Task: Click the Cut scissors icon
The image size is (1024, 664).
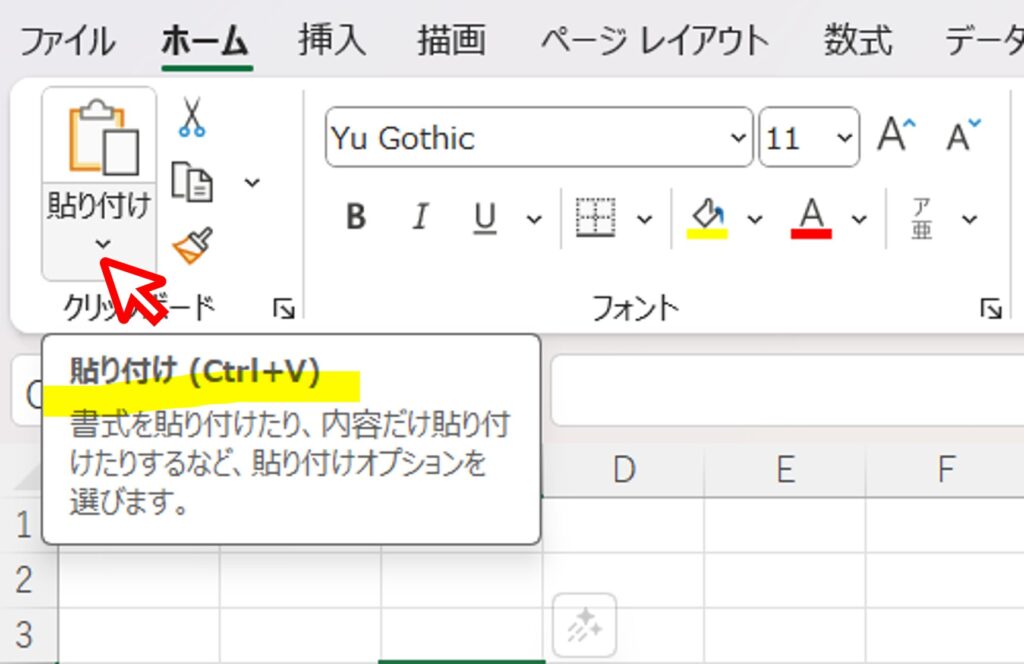Action: (x=191, y=117)
